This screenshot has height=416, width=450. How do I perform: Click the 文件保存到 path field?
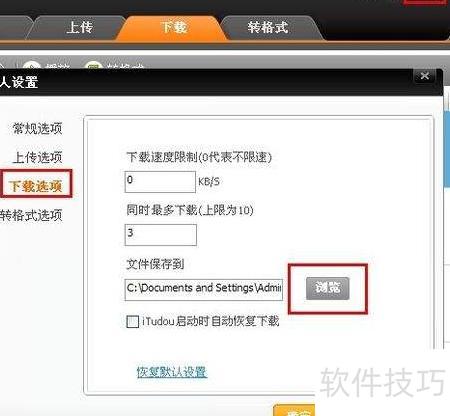[x=204, y=289]
